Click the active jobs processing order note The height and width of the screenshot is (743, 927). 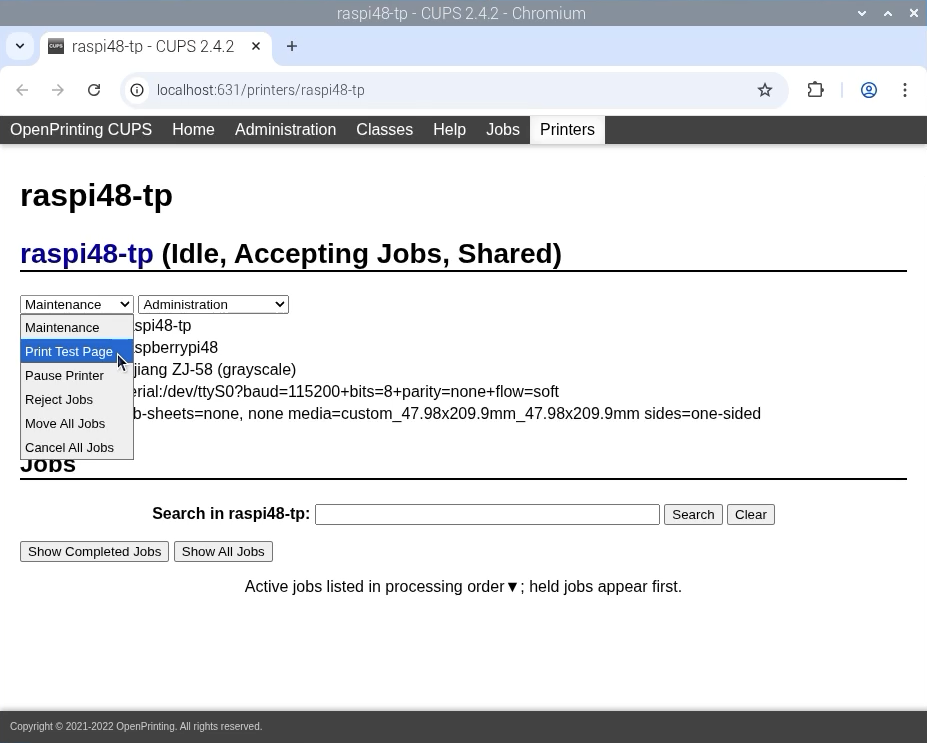pos(464,586)
